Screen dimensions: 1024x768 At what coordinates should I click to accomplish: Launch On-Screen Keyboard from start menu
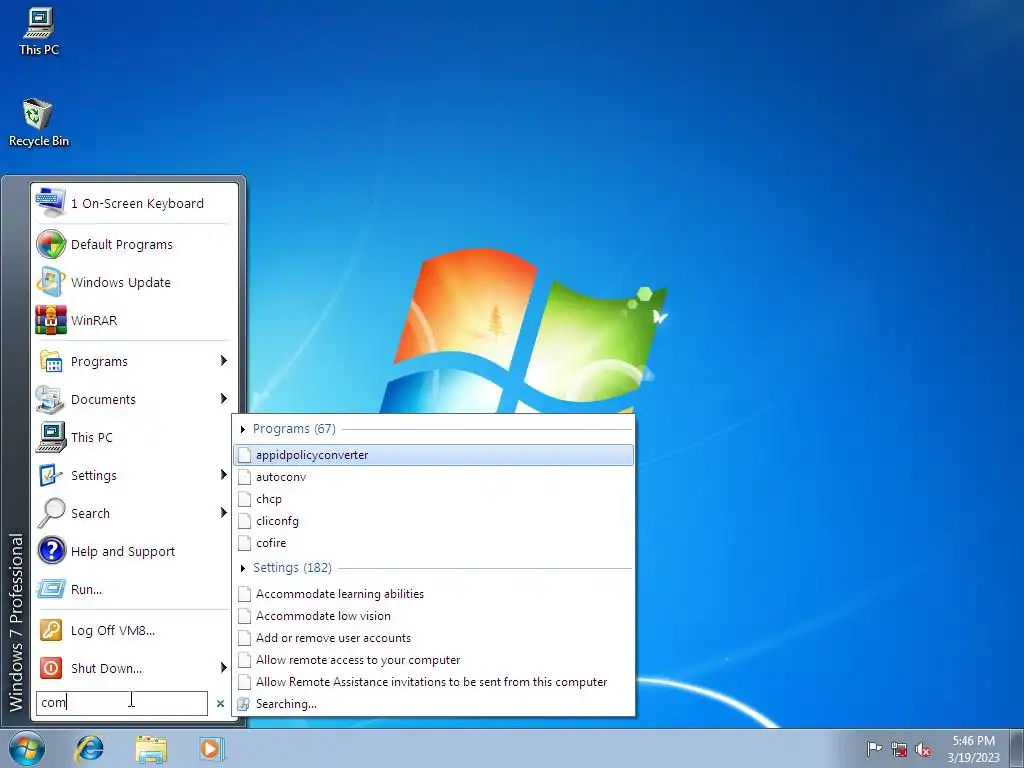(x=133, y=203)
